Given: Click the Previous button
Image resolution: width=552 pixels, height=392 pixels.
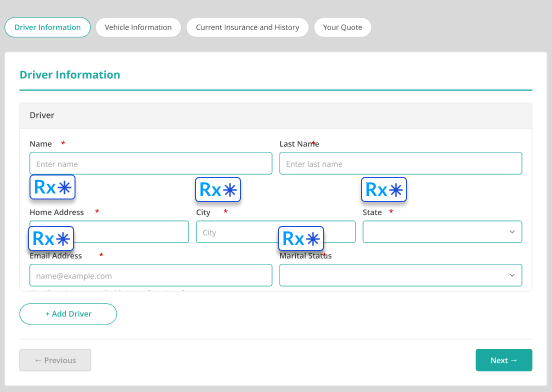Looking at the screenshot, I should 55,360.
